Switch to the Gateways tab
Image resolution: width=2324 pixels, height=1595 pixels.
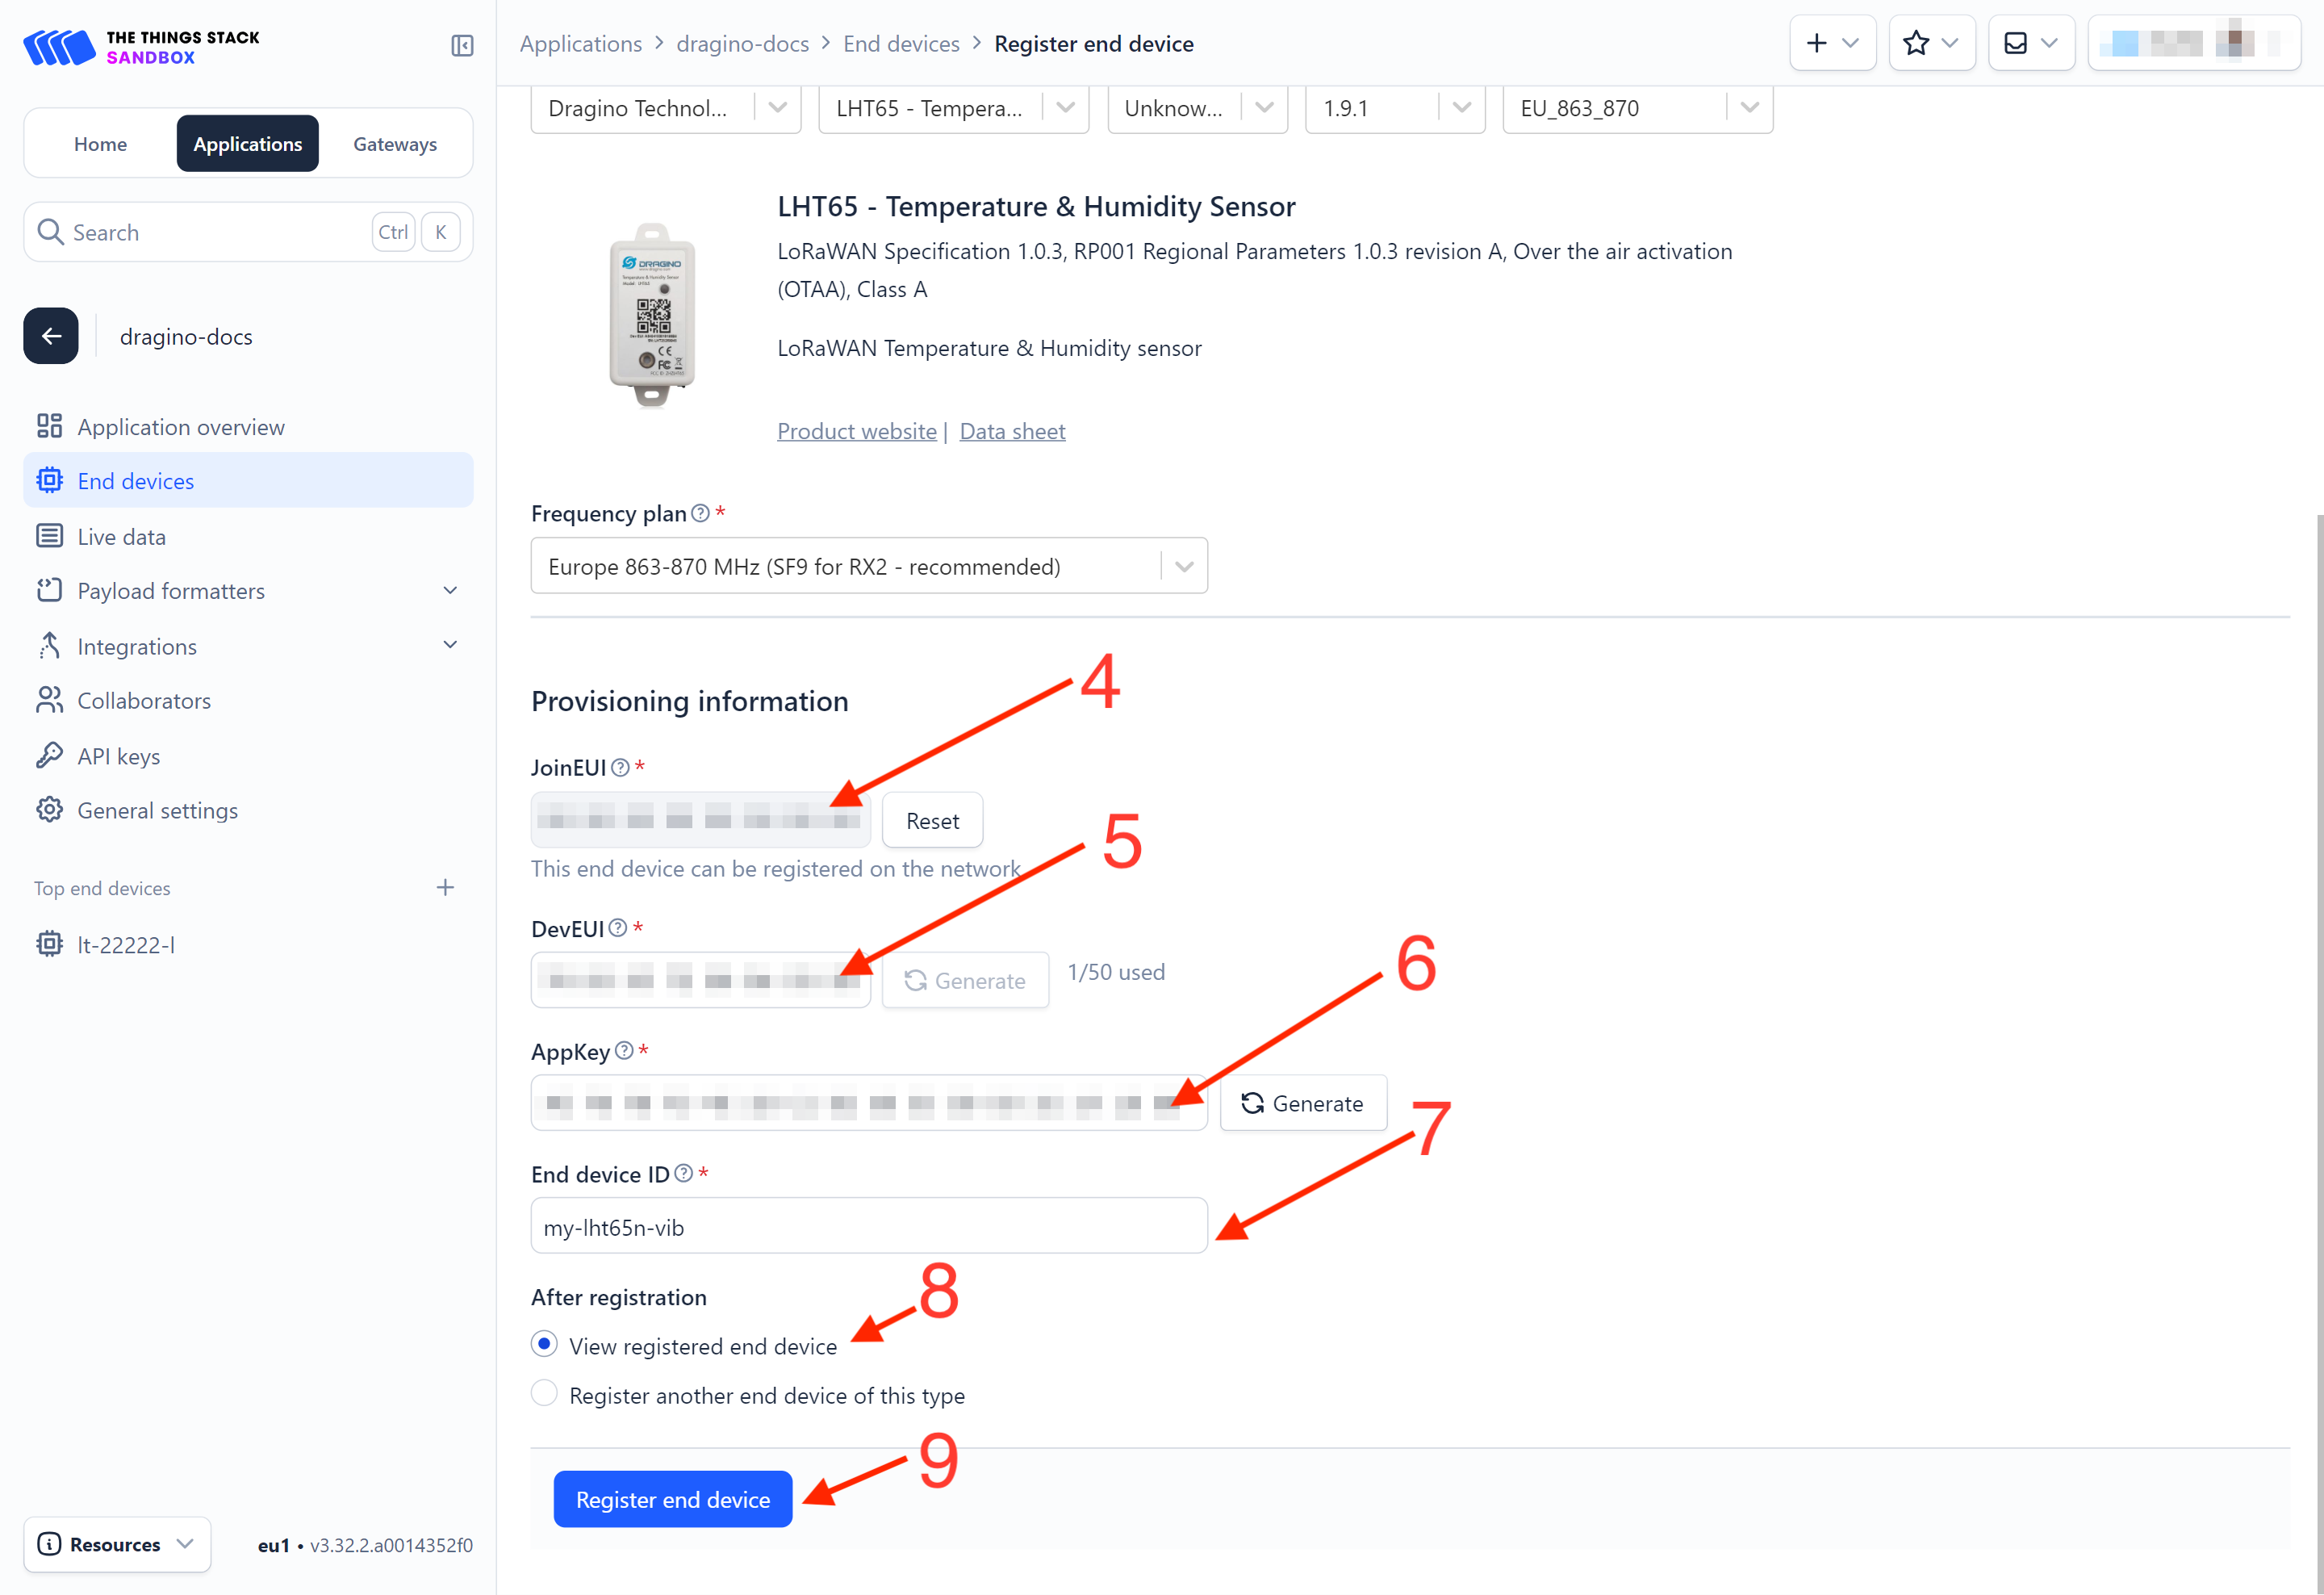(x=395, y=144)
